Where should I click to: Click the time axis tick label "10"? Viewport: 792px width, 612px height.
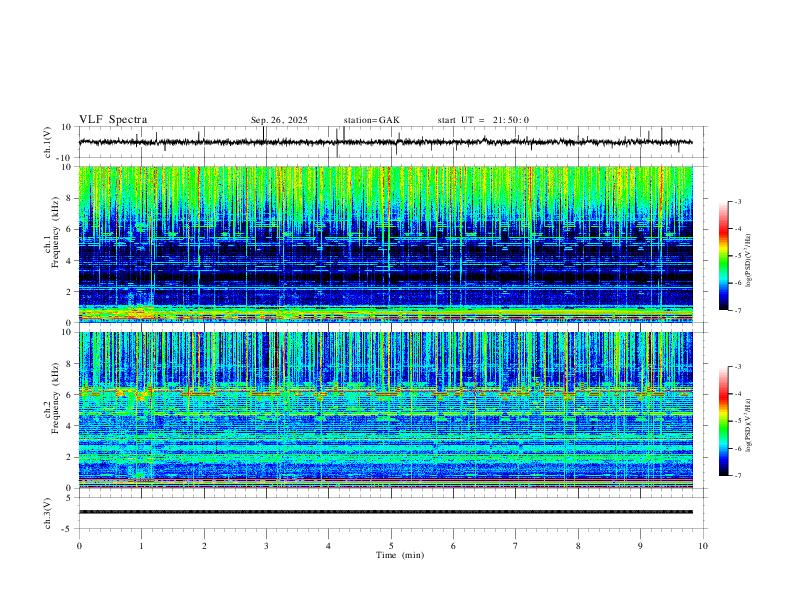[703, 546]
